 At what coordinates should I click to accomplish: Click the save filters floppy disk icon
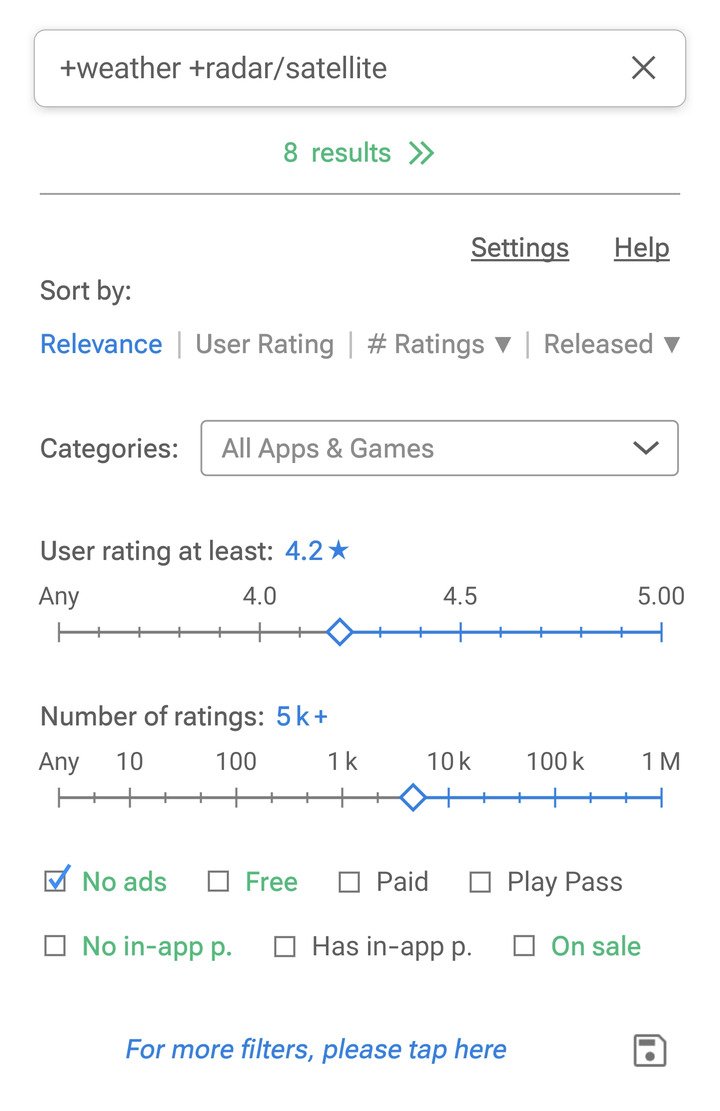[x=650, y=1051]
